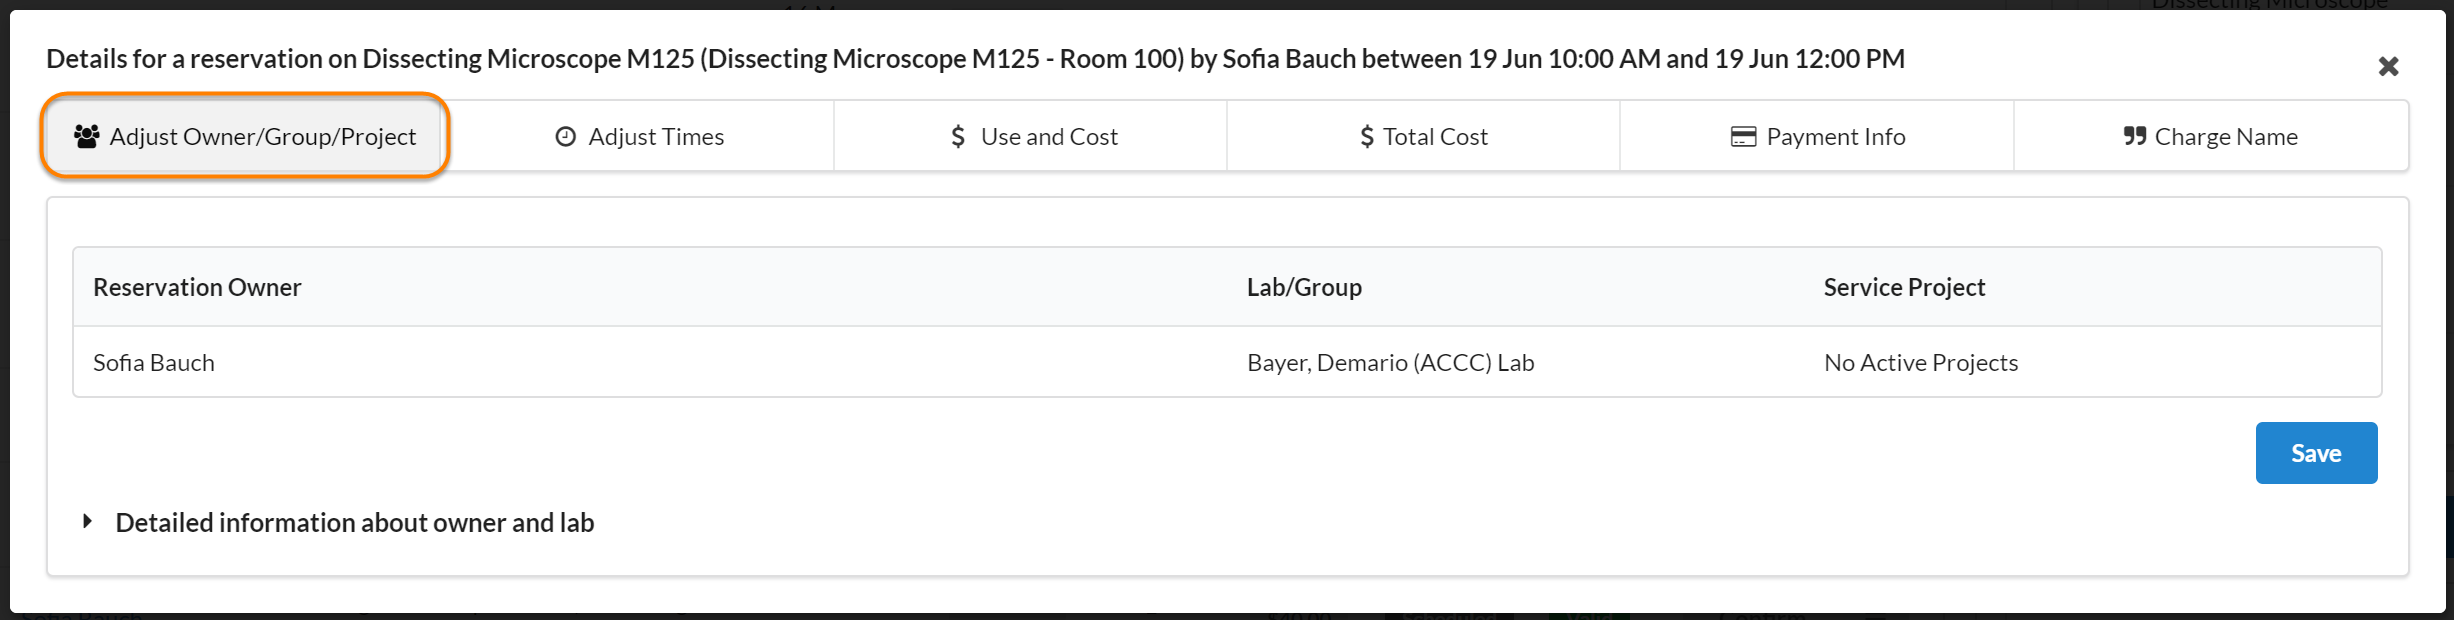Click the credit card icon for Payment Info
This screenshot has width=2454, height=620.
1743,137
